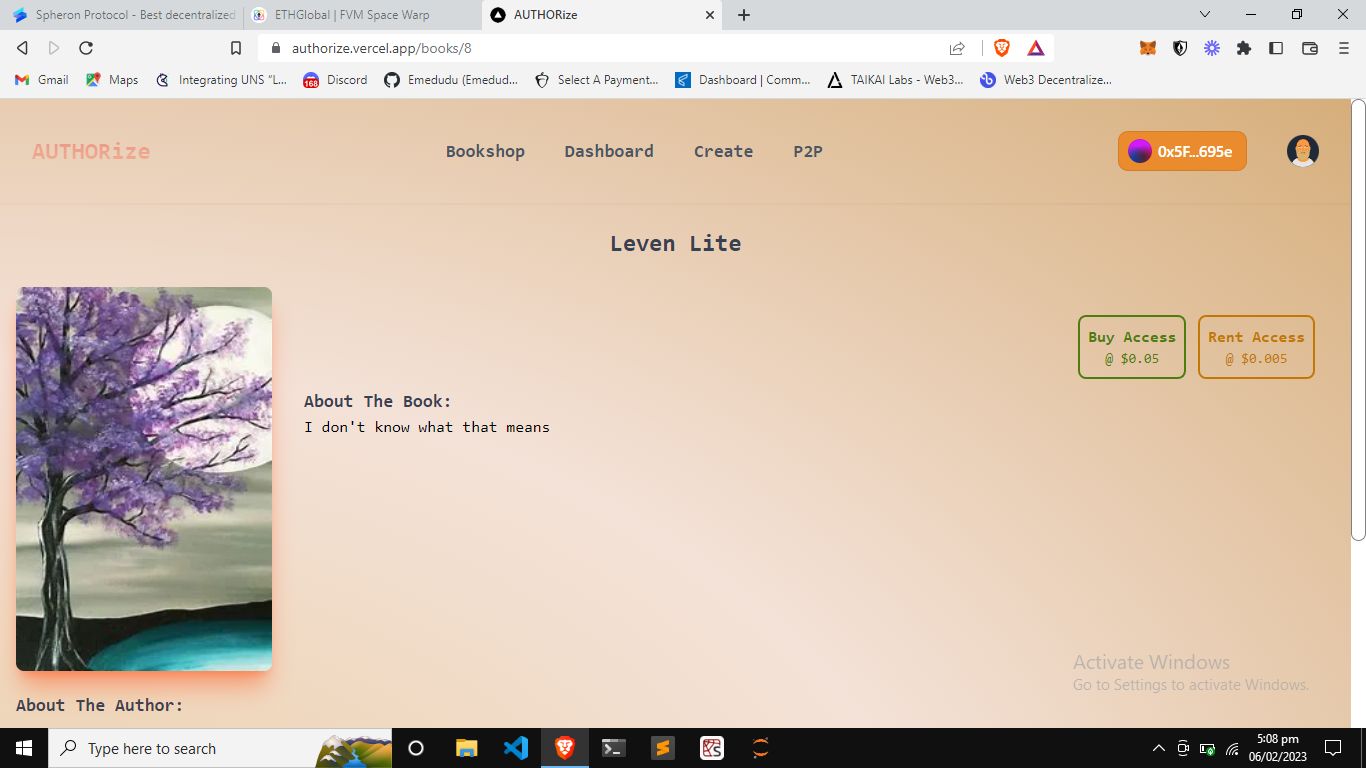Go to the Dashboard page
1366x768 pixels.
tap(609, 151)
